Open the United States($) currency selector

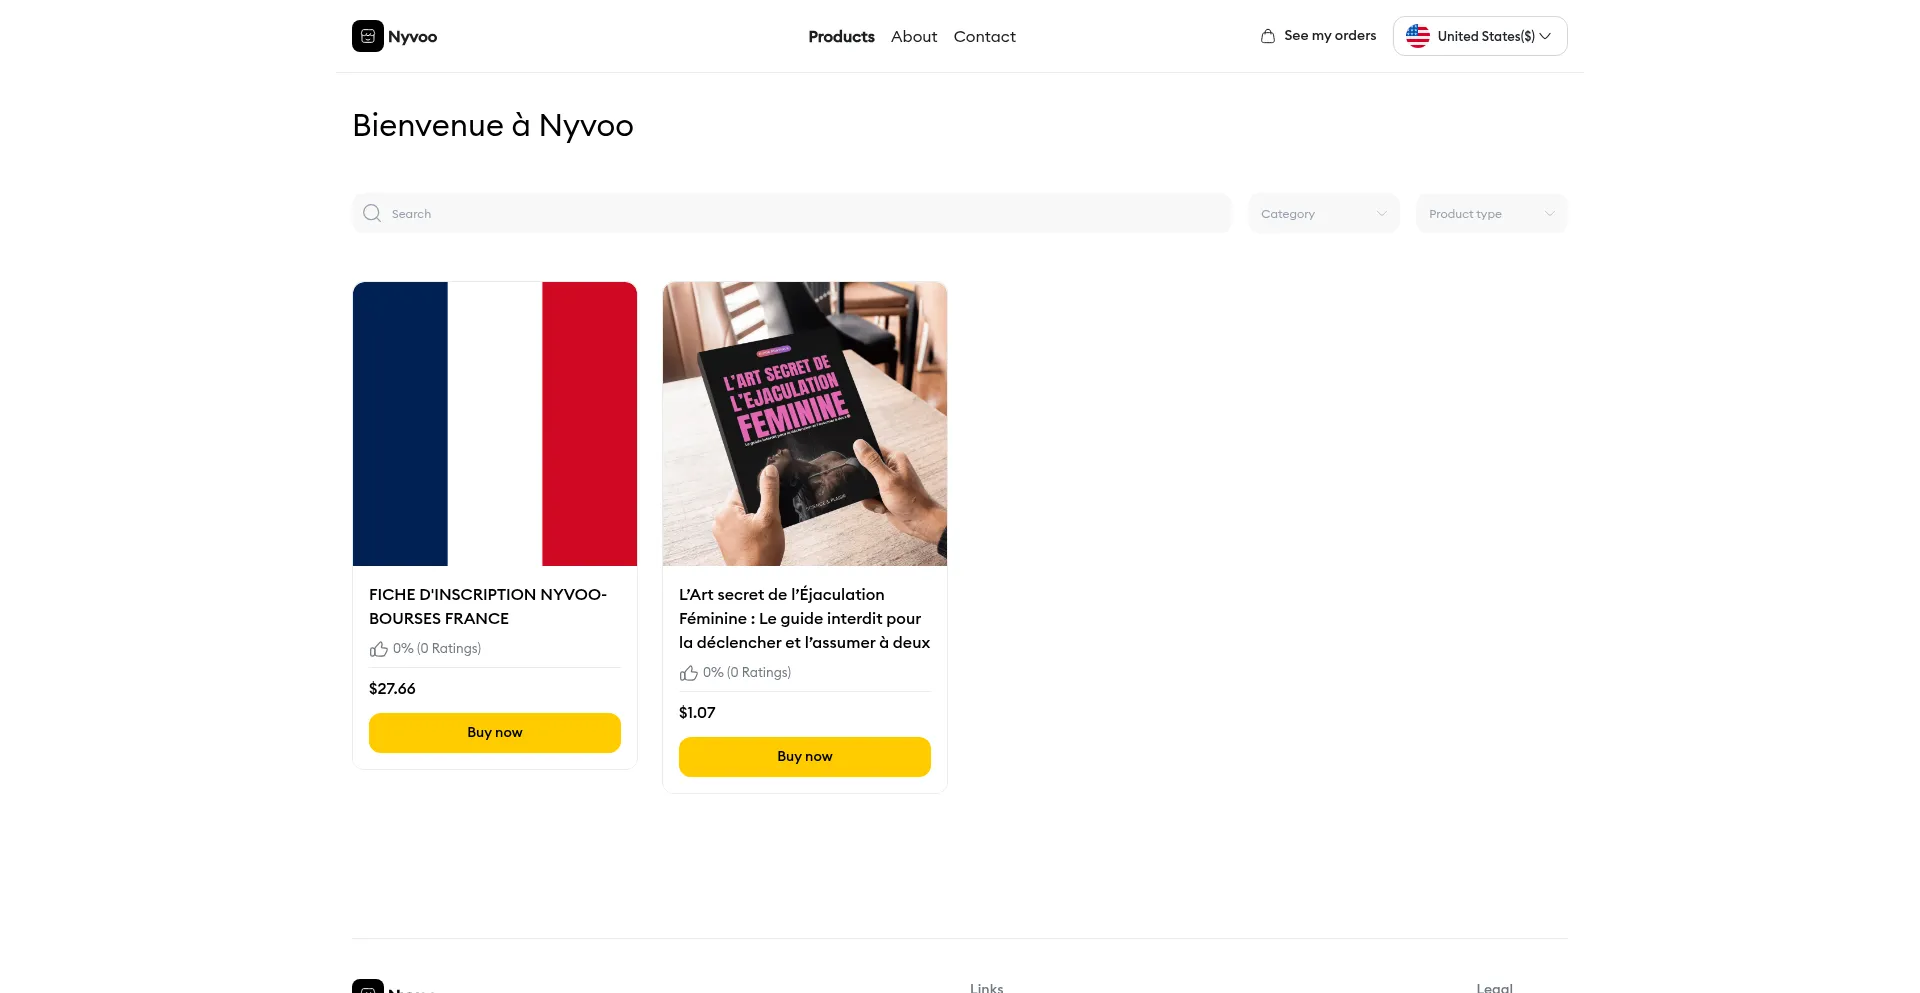[1480, 36]
